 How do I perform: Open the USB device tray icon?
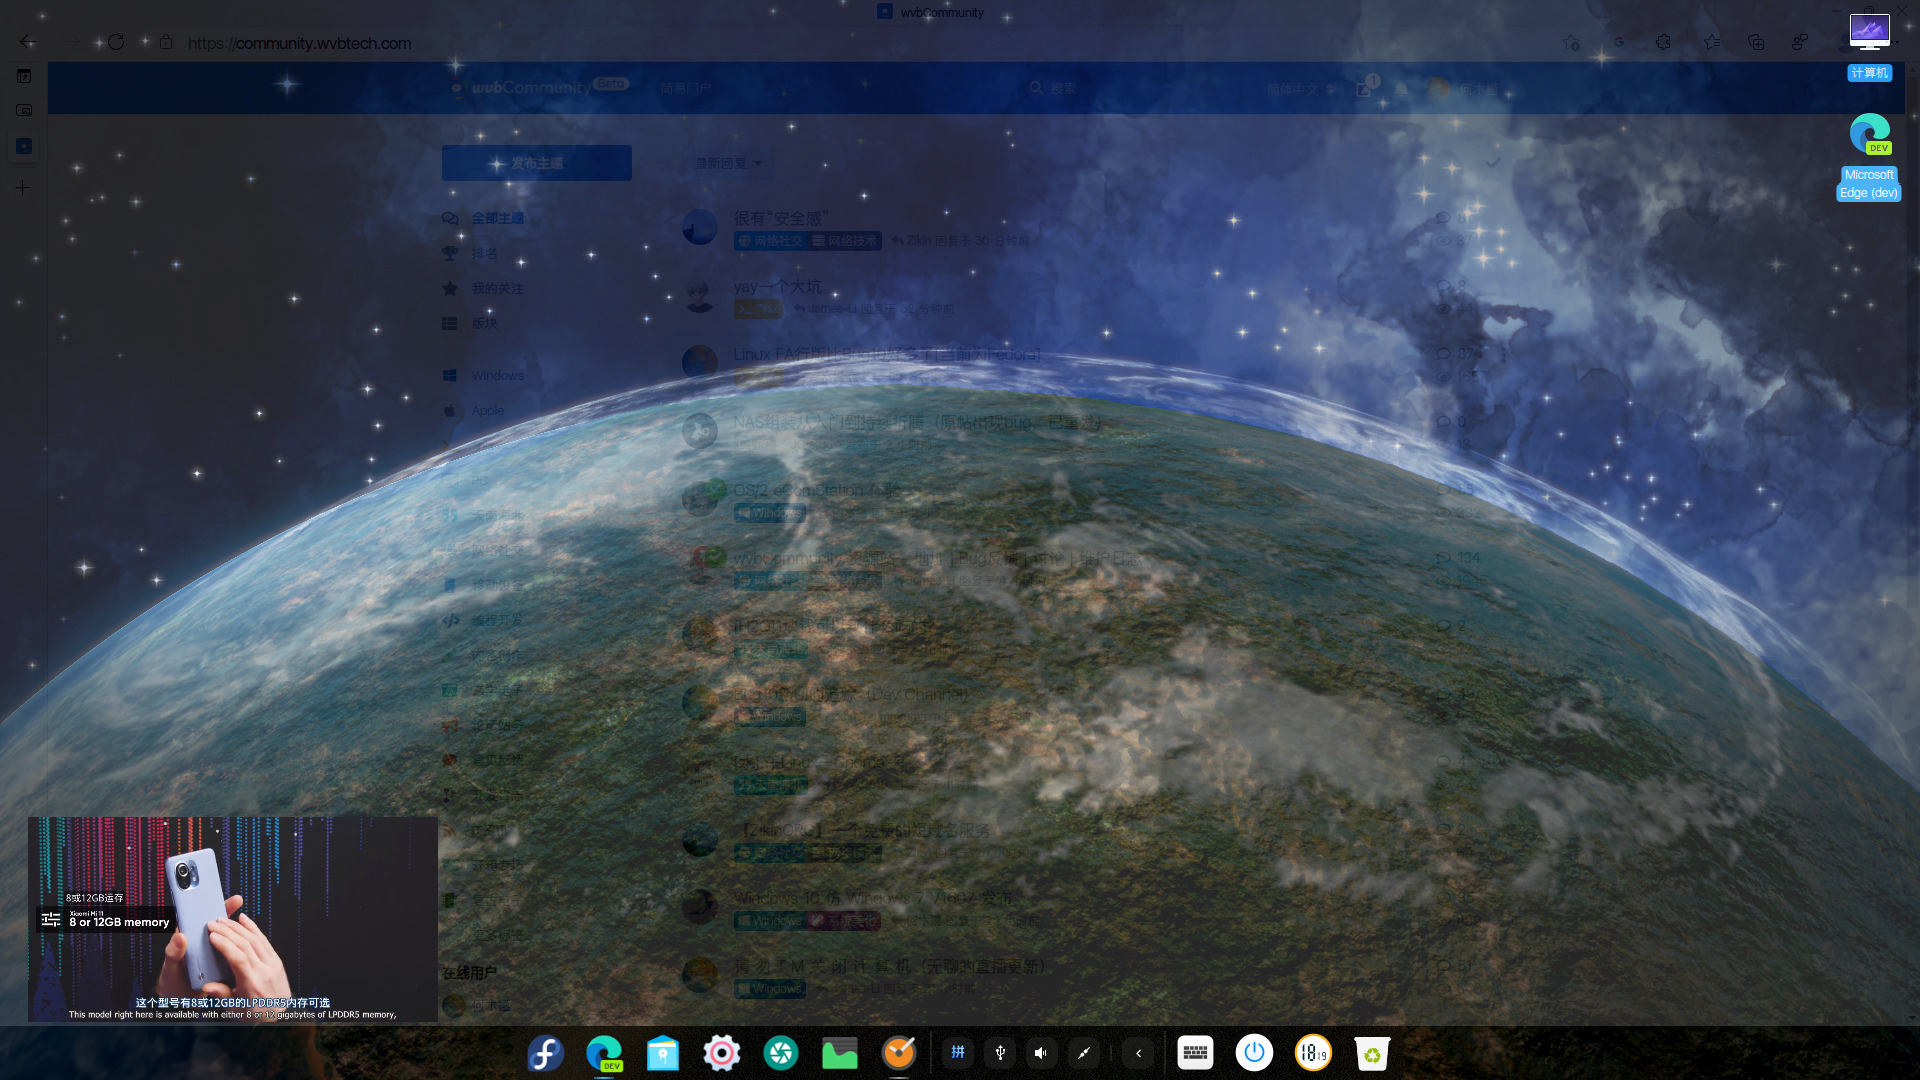[1000, 1053]
